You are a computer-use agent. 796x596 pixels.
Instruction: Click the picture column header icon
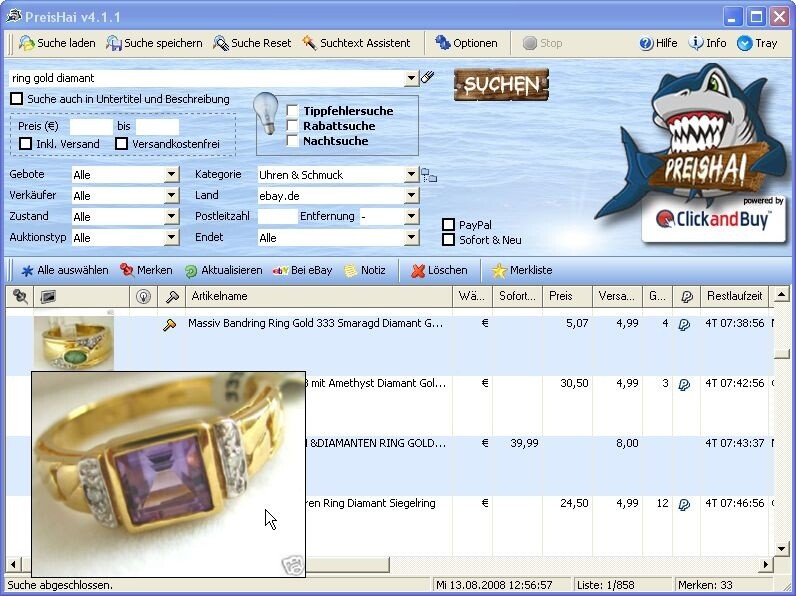[48, 296]
